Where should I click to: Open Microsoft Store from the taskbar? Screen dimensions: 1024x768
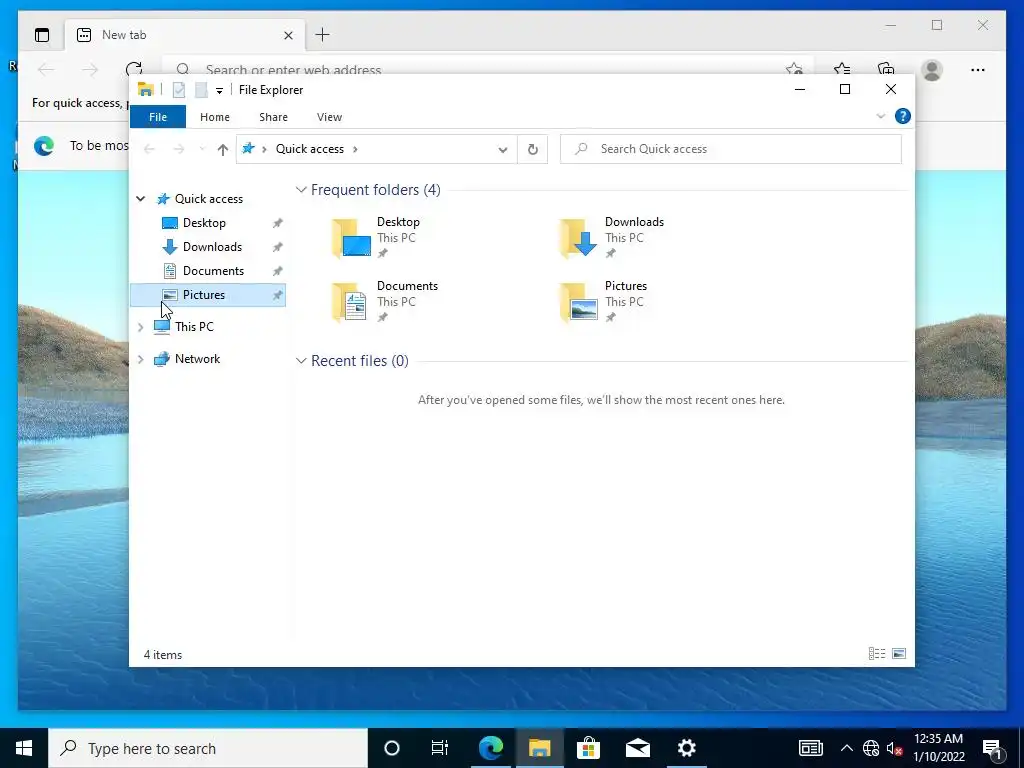(x=588, y=748)
